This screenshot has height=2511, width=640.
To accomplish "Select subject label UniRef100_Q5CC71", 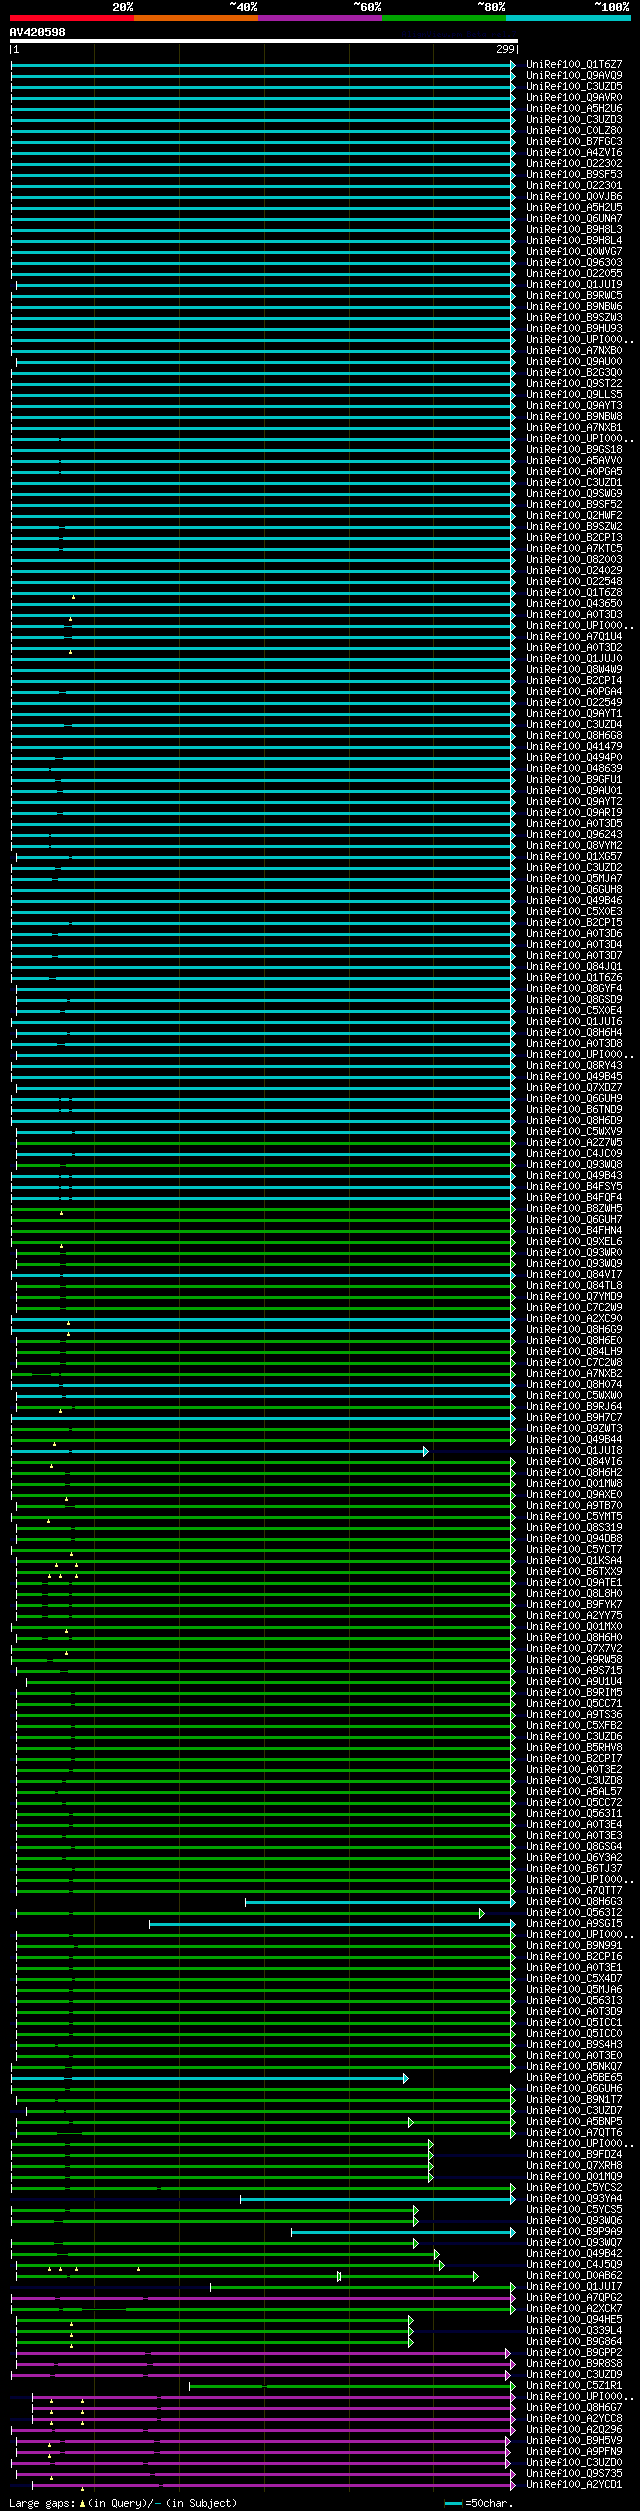I will pyautogui.click(x=574, y=1703).
